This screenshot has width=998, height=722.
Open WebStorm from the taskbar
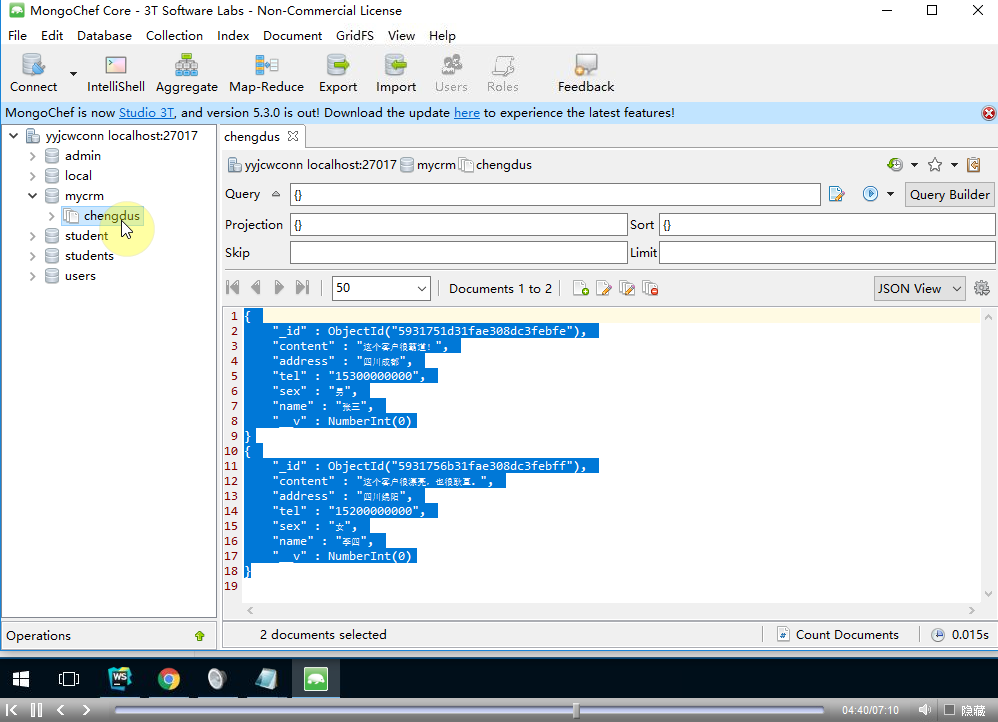pyautogui.click(x=120, y=680)
